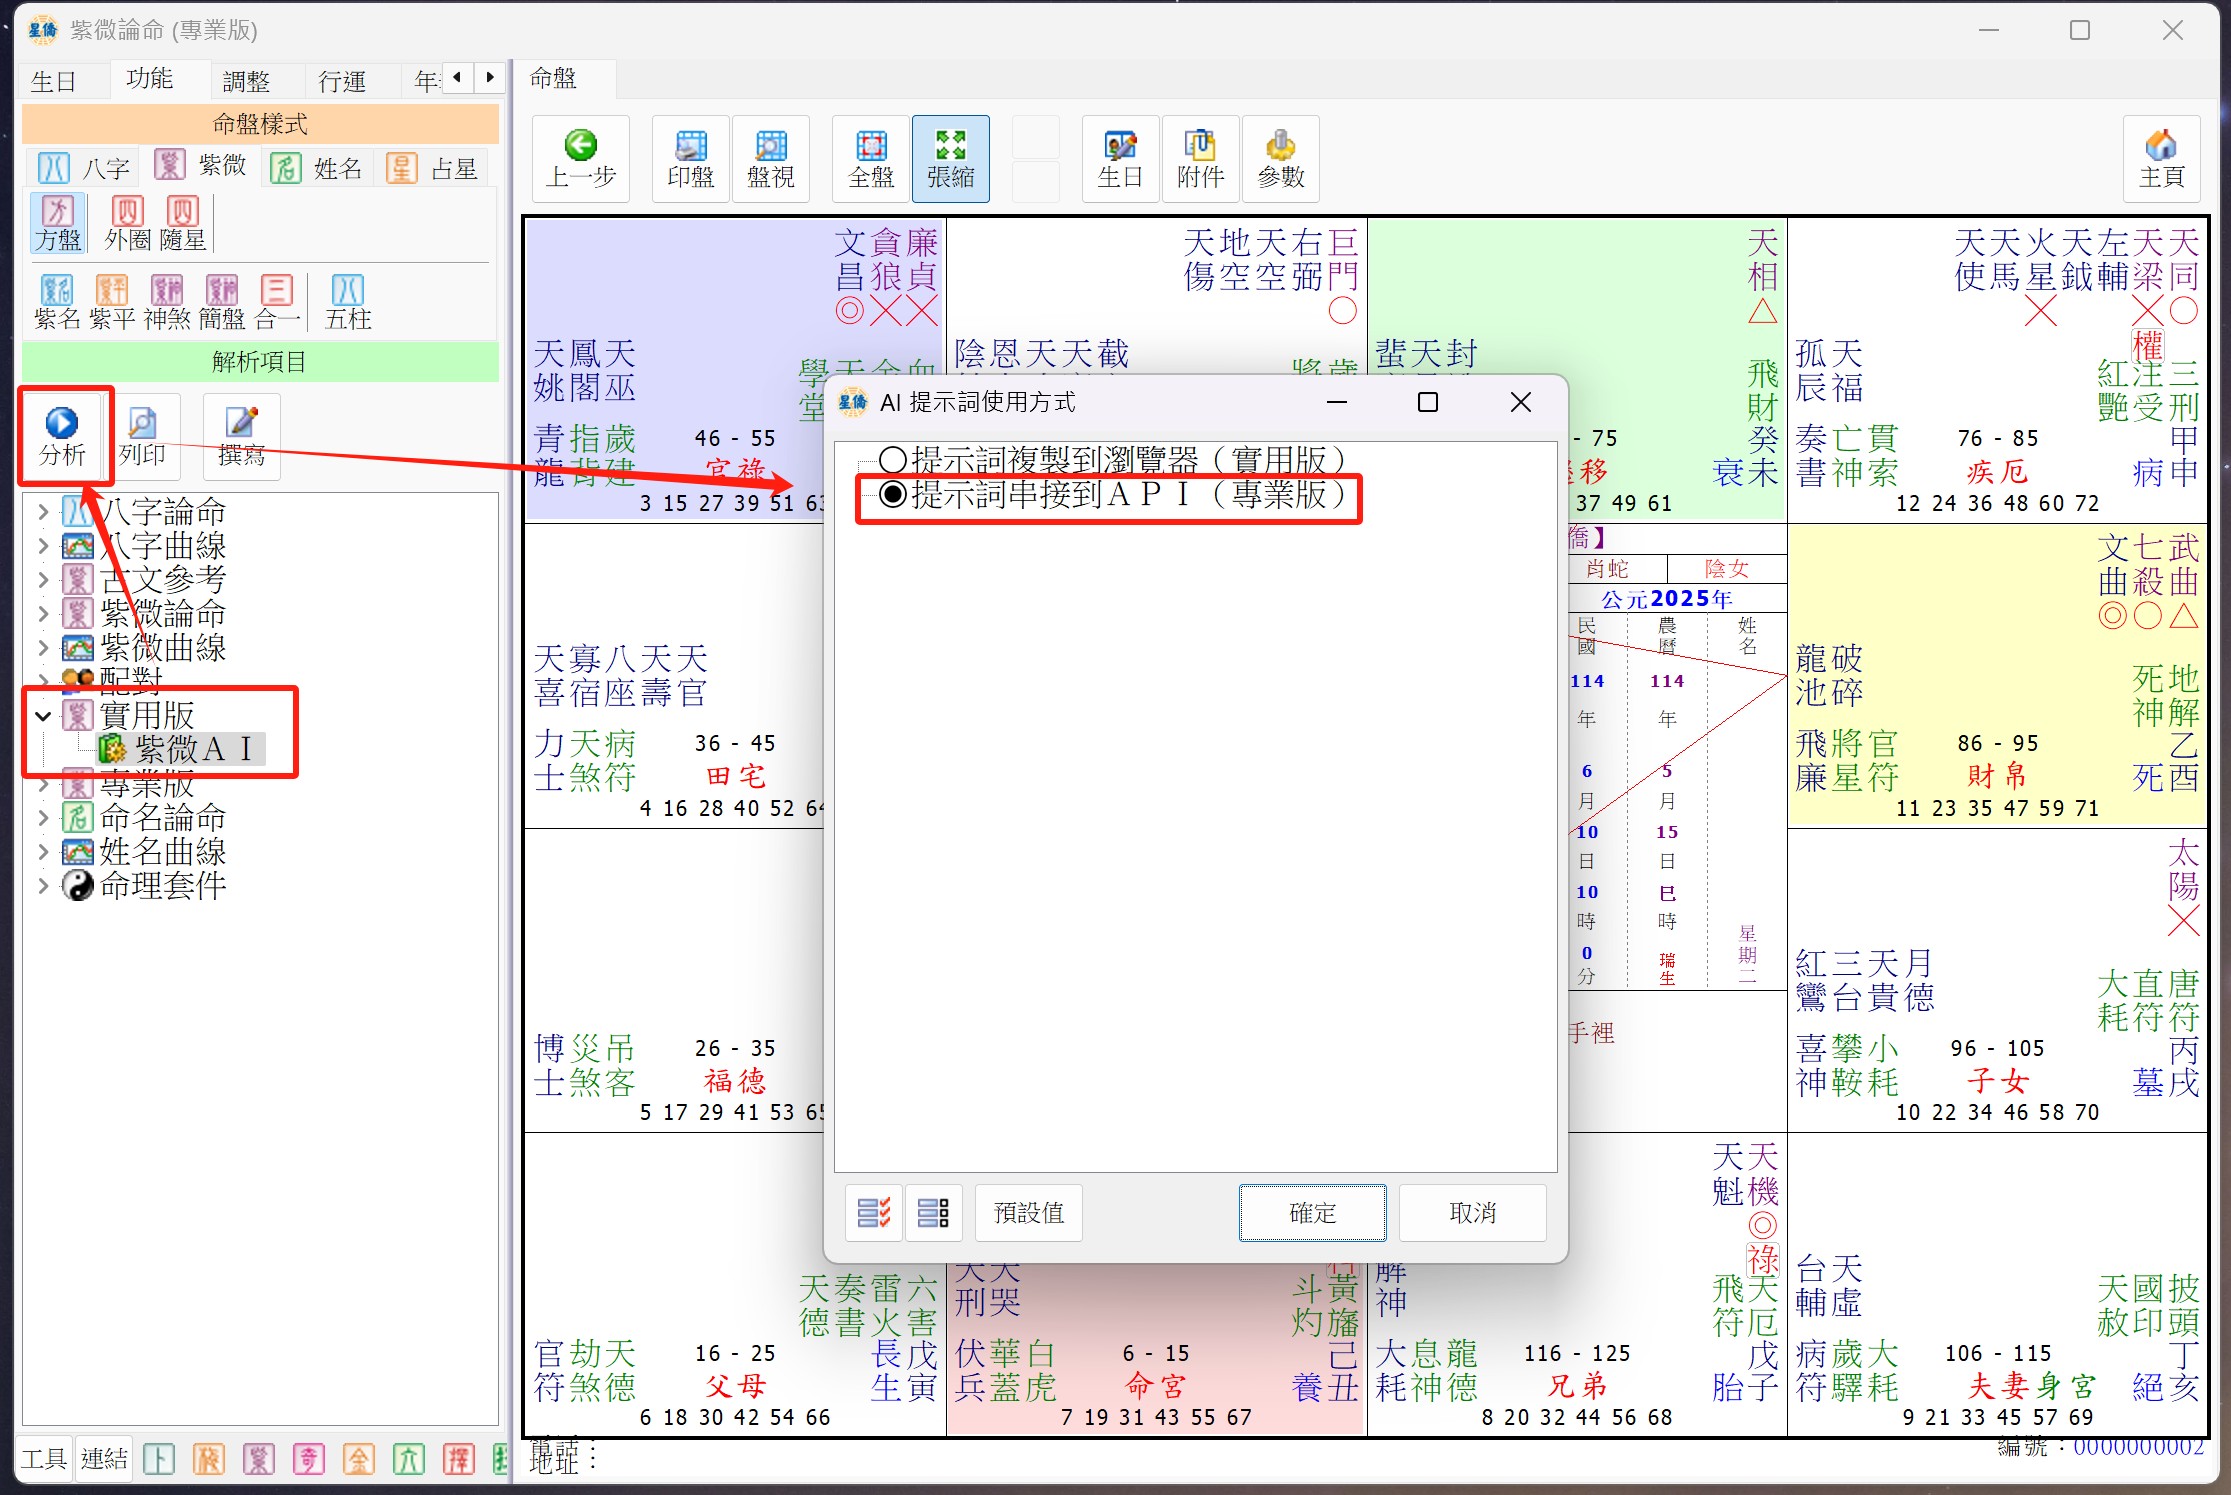Go to 主頁 home icon

click(x=2161, y=147)
